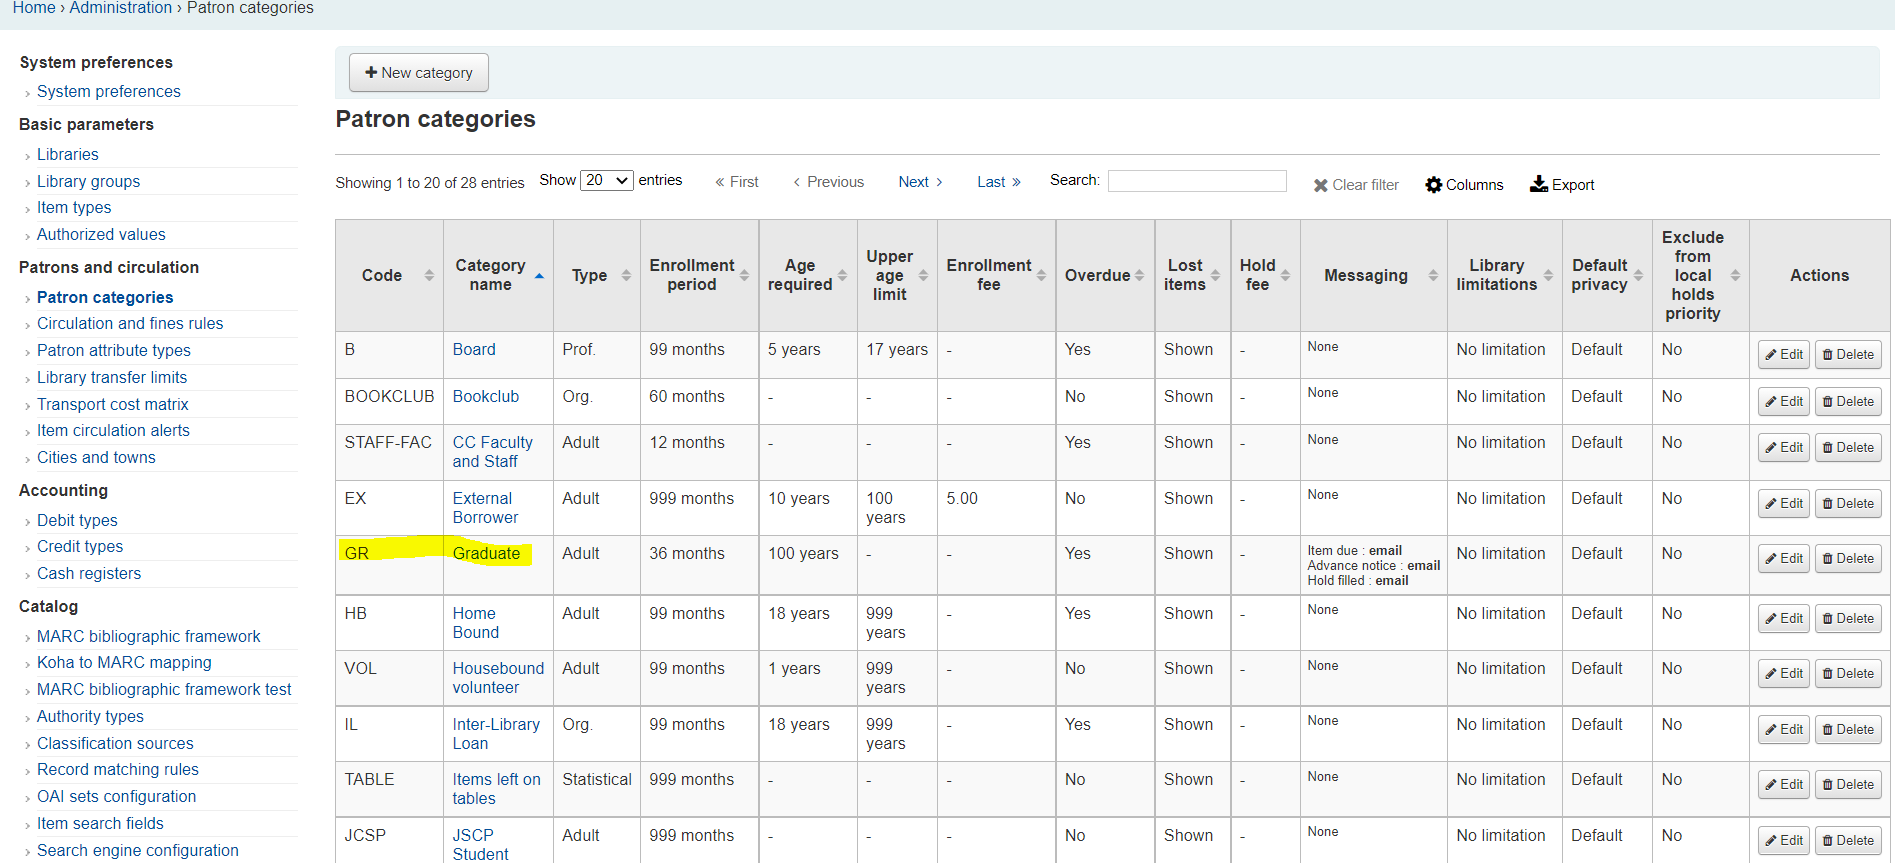Jump to the Last page of entries
This screenshot has width=1895, height=863.
pos(998,182)
